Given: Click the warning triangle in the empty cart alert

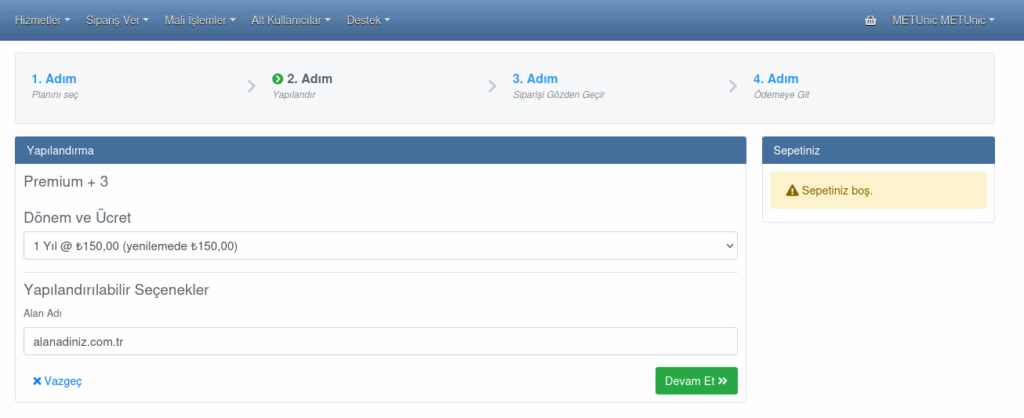Looking at the screenshot, I should coord(792,190).
